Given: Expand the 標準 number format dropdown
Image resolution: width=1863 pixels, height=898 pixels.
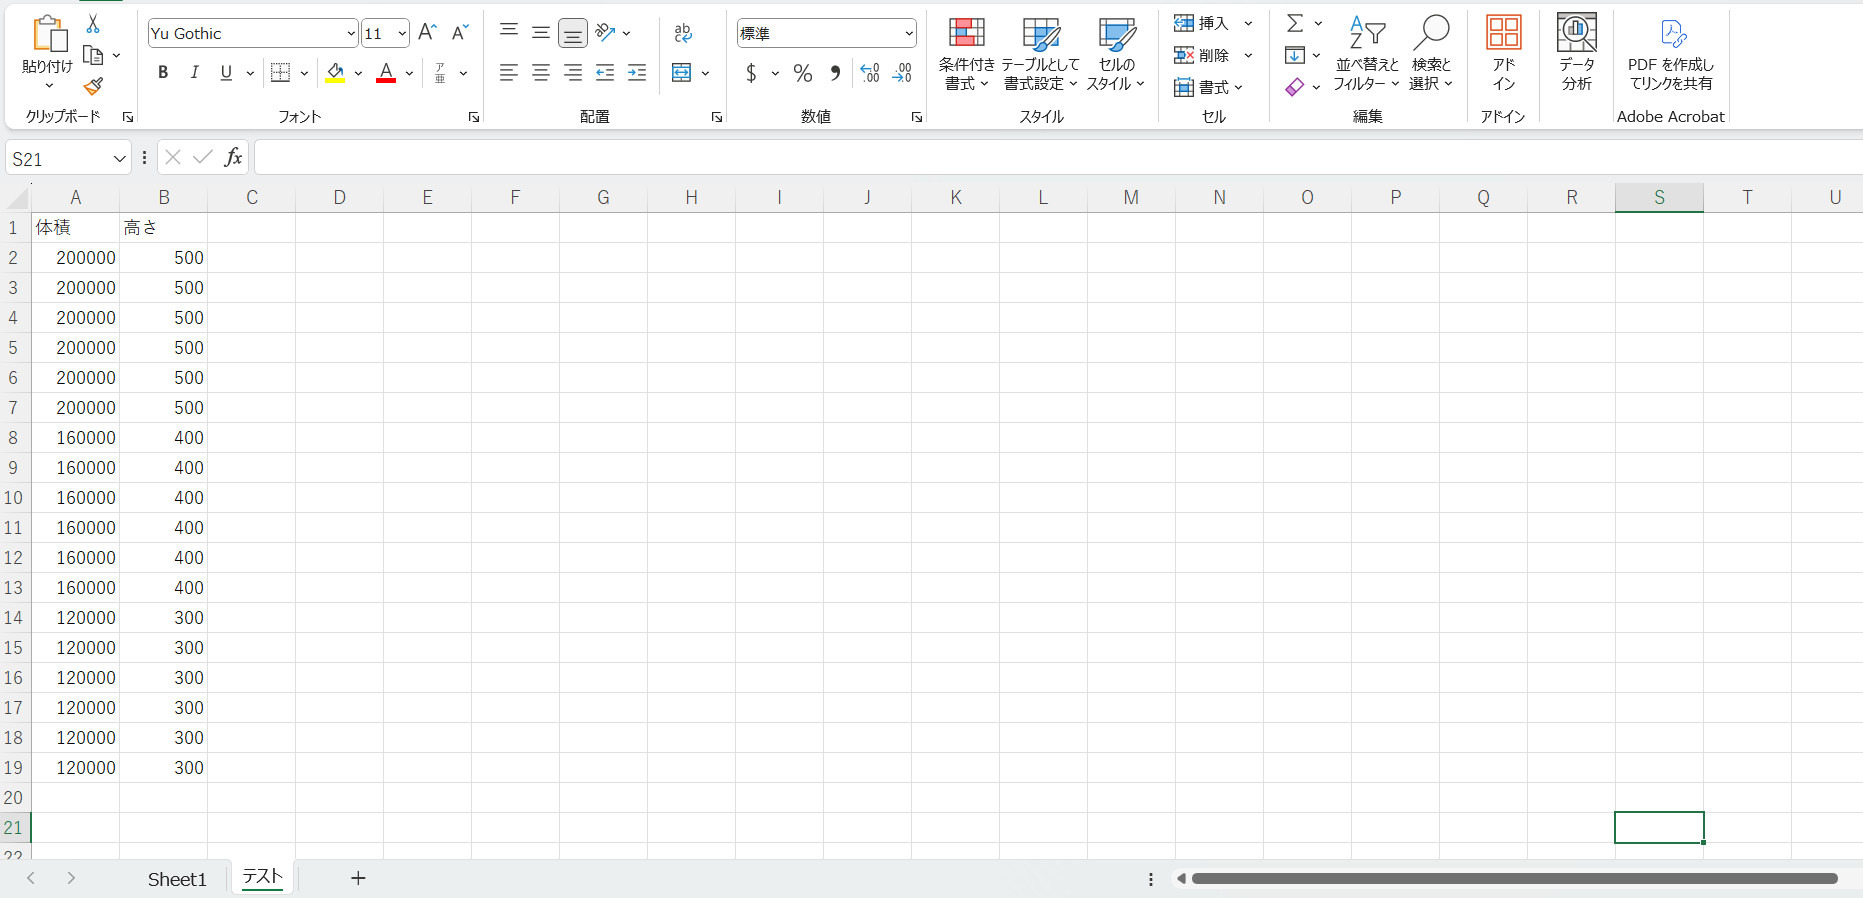Looking at the screenshot, I should pyautogui.click(x=908, y=34).
